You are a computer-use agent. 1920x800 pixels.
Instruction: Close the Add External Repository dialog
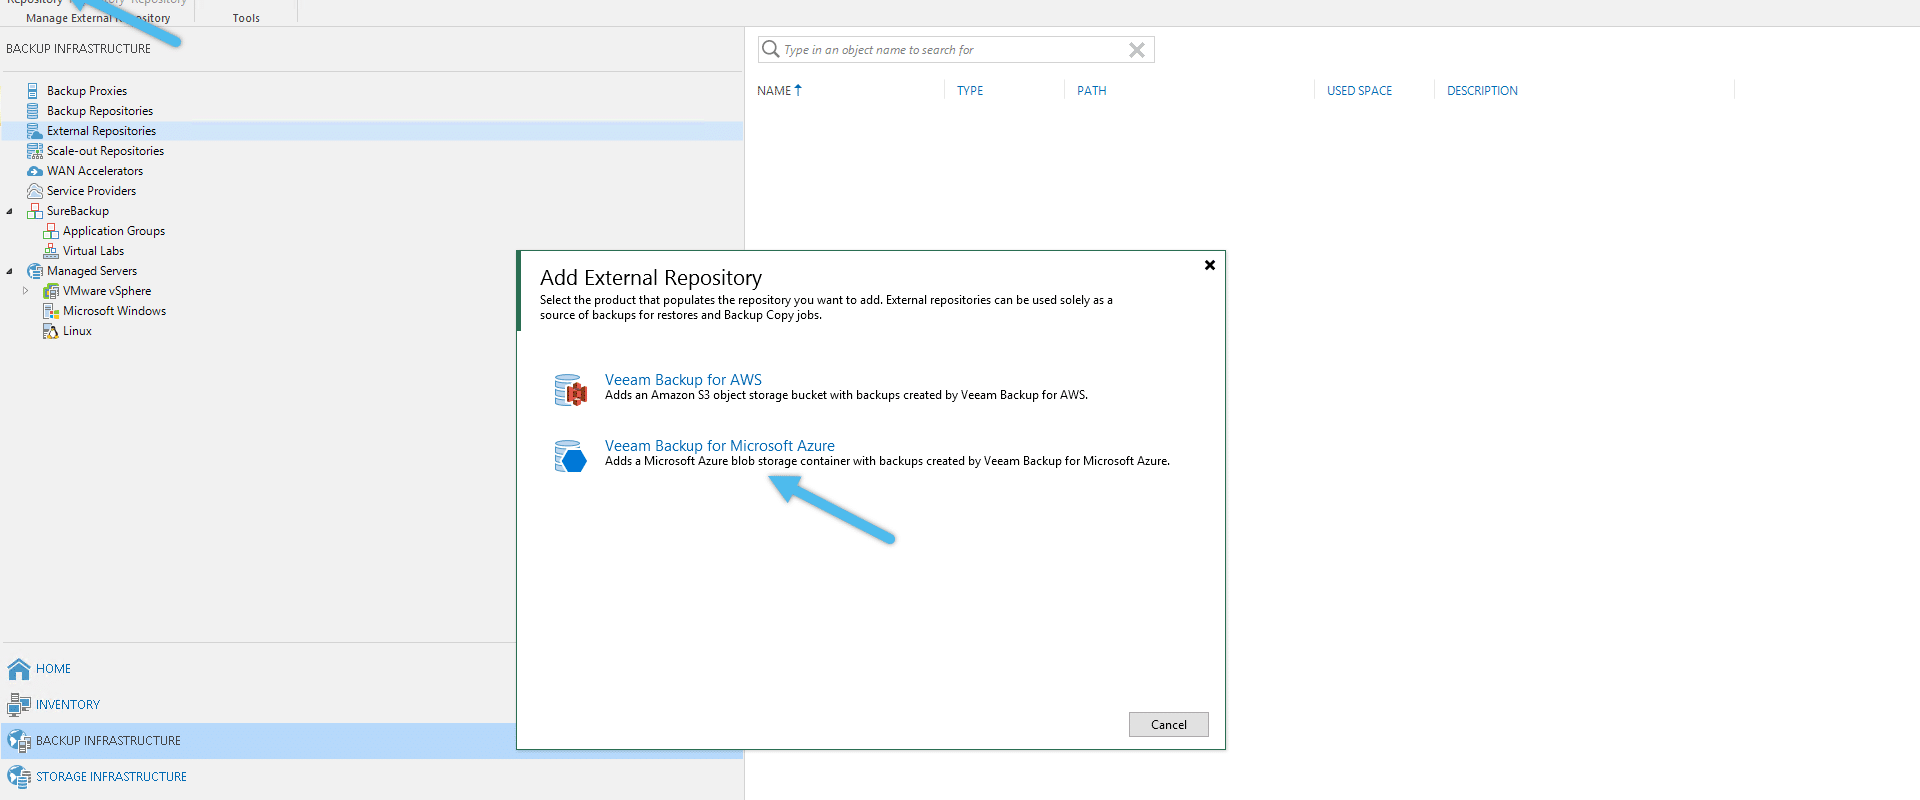(x=1210, y=265)
